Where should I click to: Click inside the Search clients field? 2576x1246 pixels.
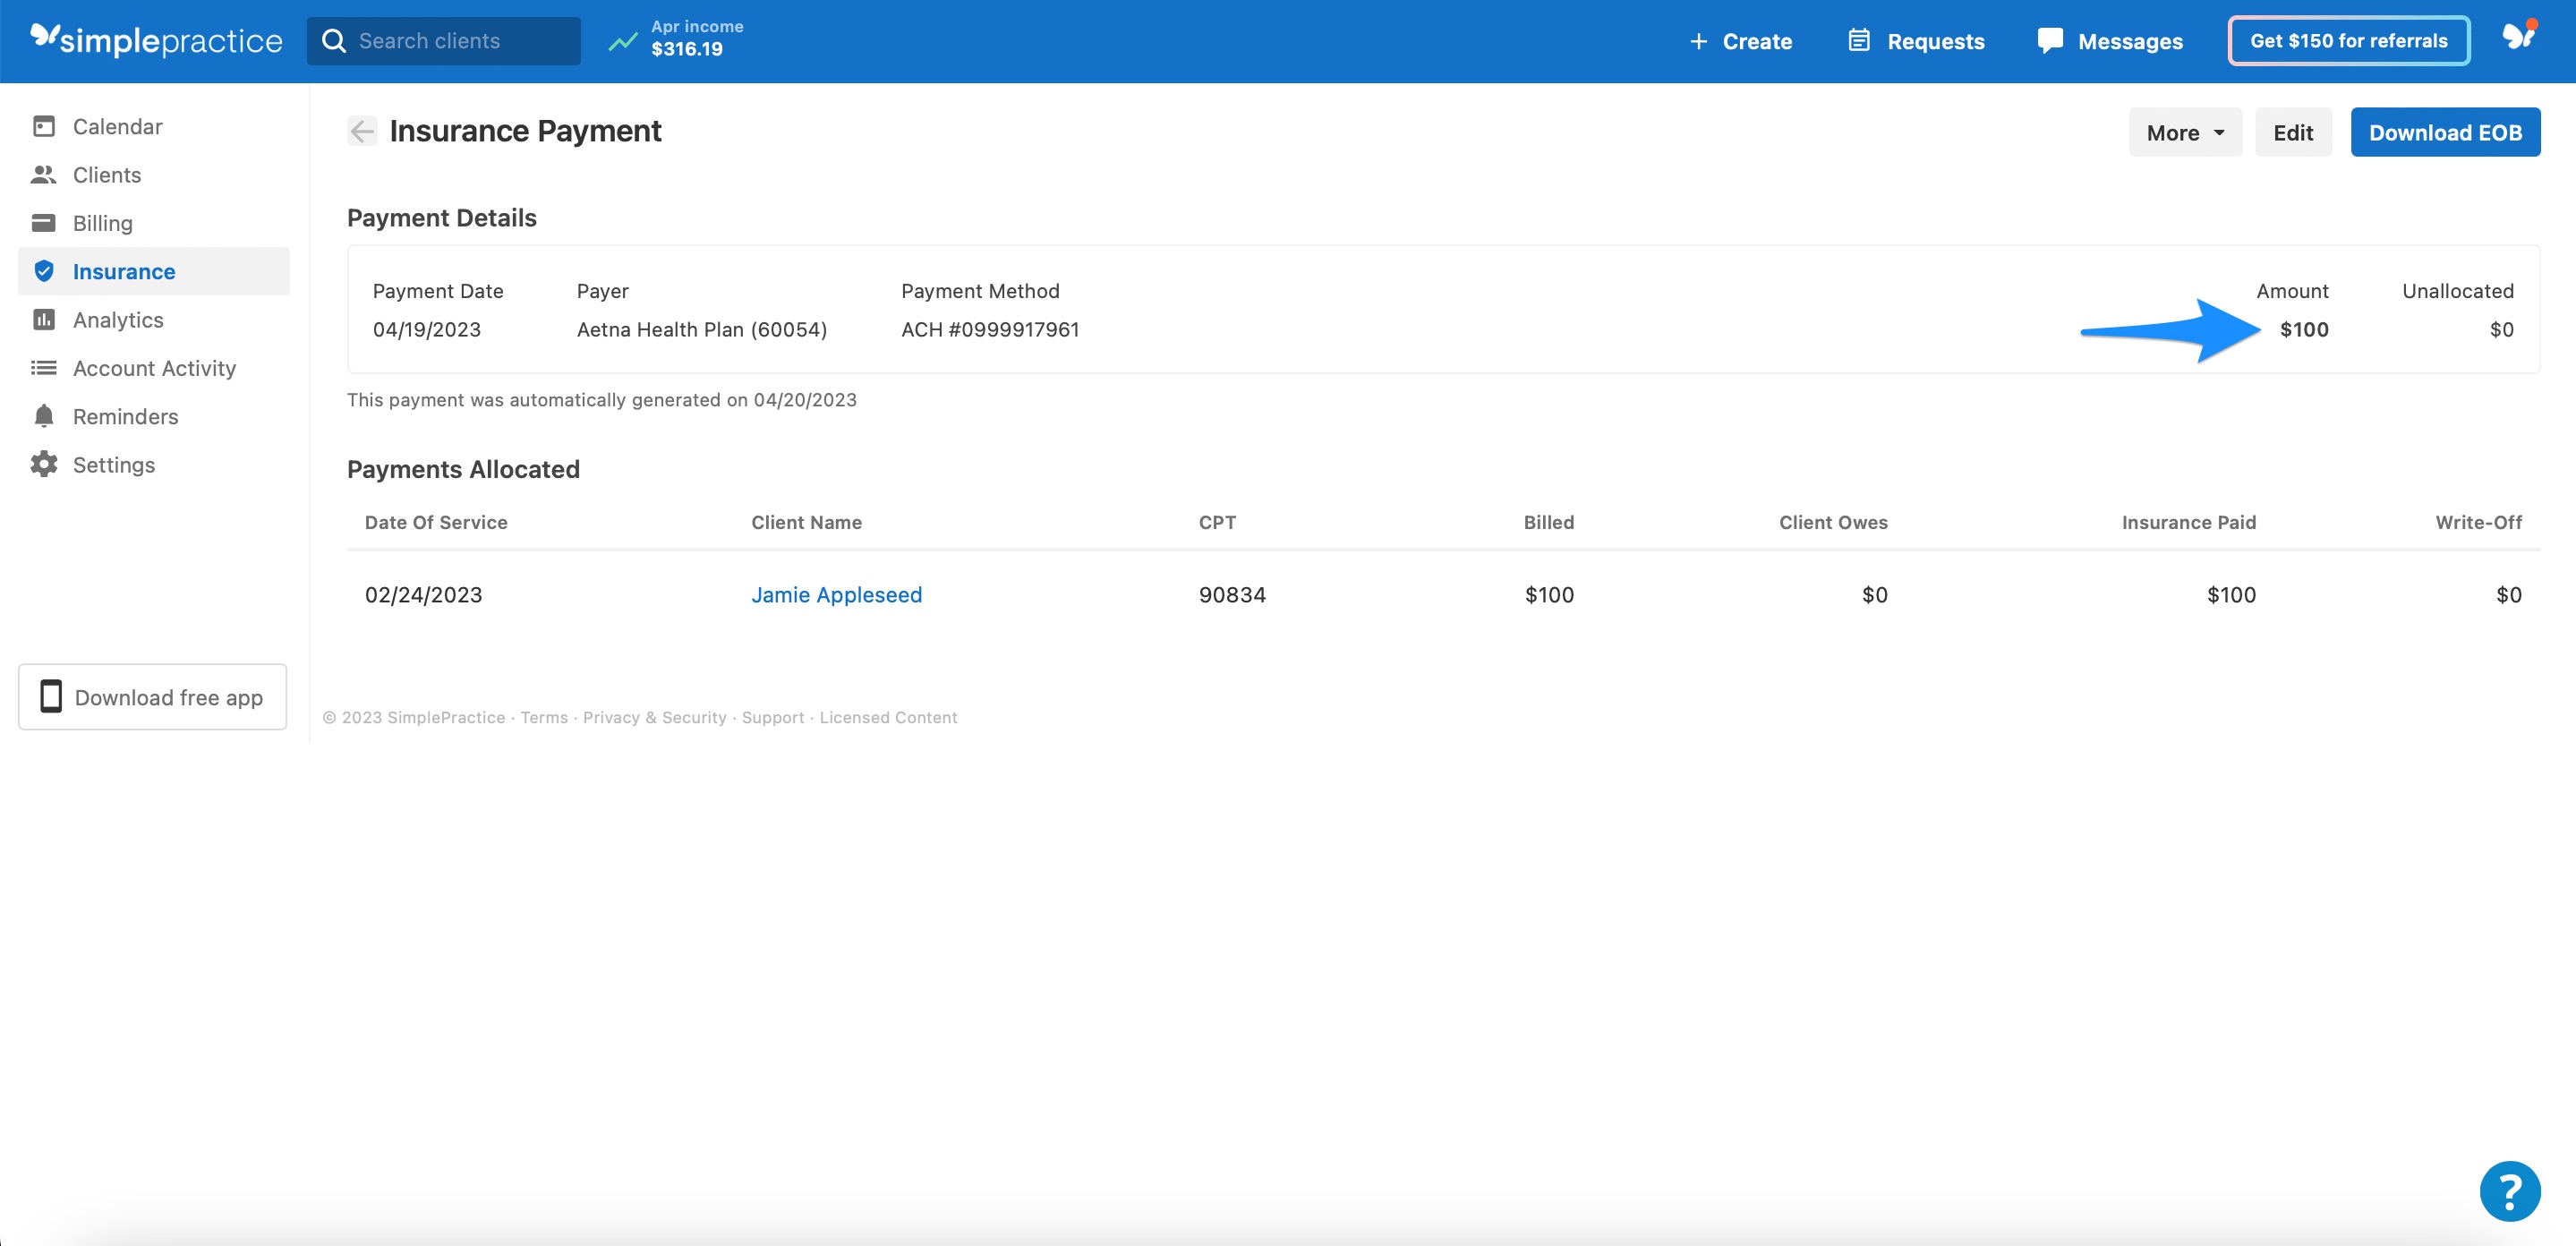pos(444,40)
